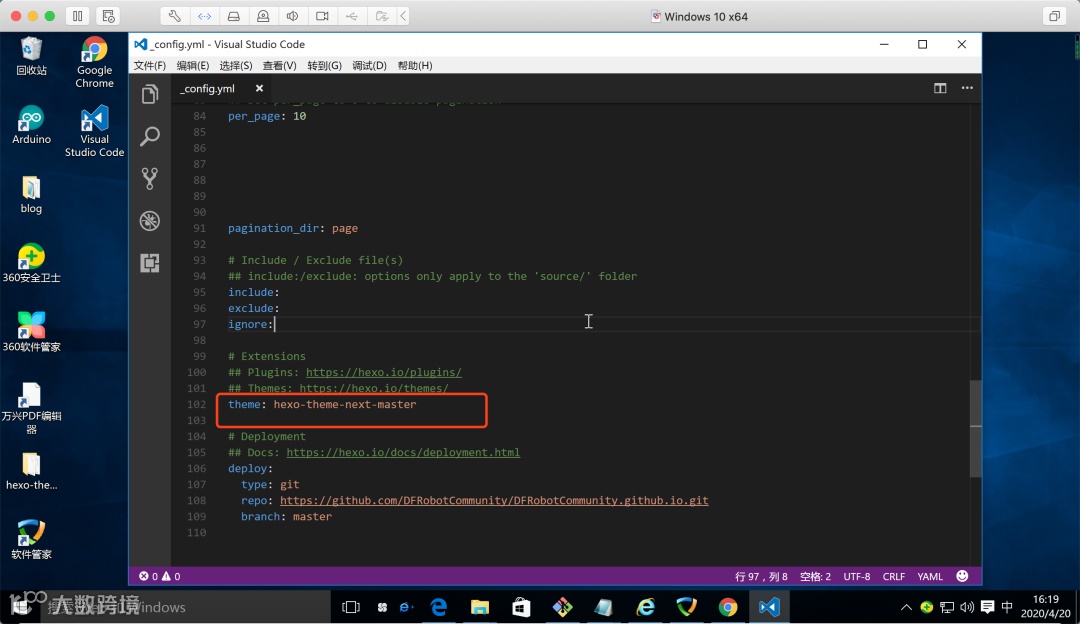Image resolution: width=1080 pixels, height=624 pixels.
Task: Click the network adapter arrows icon
Action: coord(205,16)
